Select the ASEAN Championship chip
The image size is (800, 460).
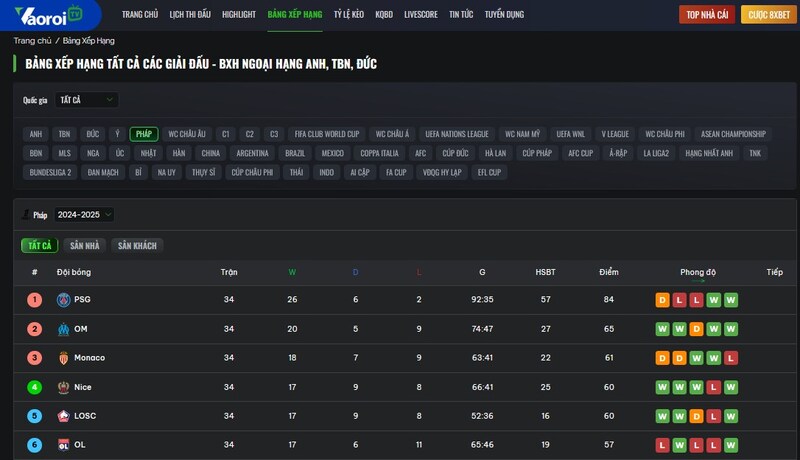pos(733,134)
